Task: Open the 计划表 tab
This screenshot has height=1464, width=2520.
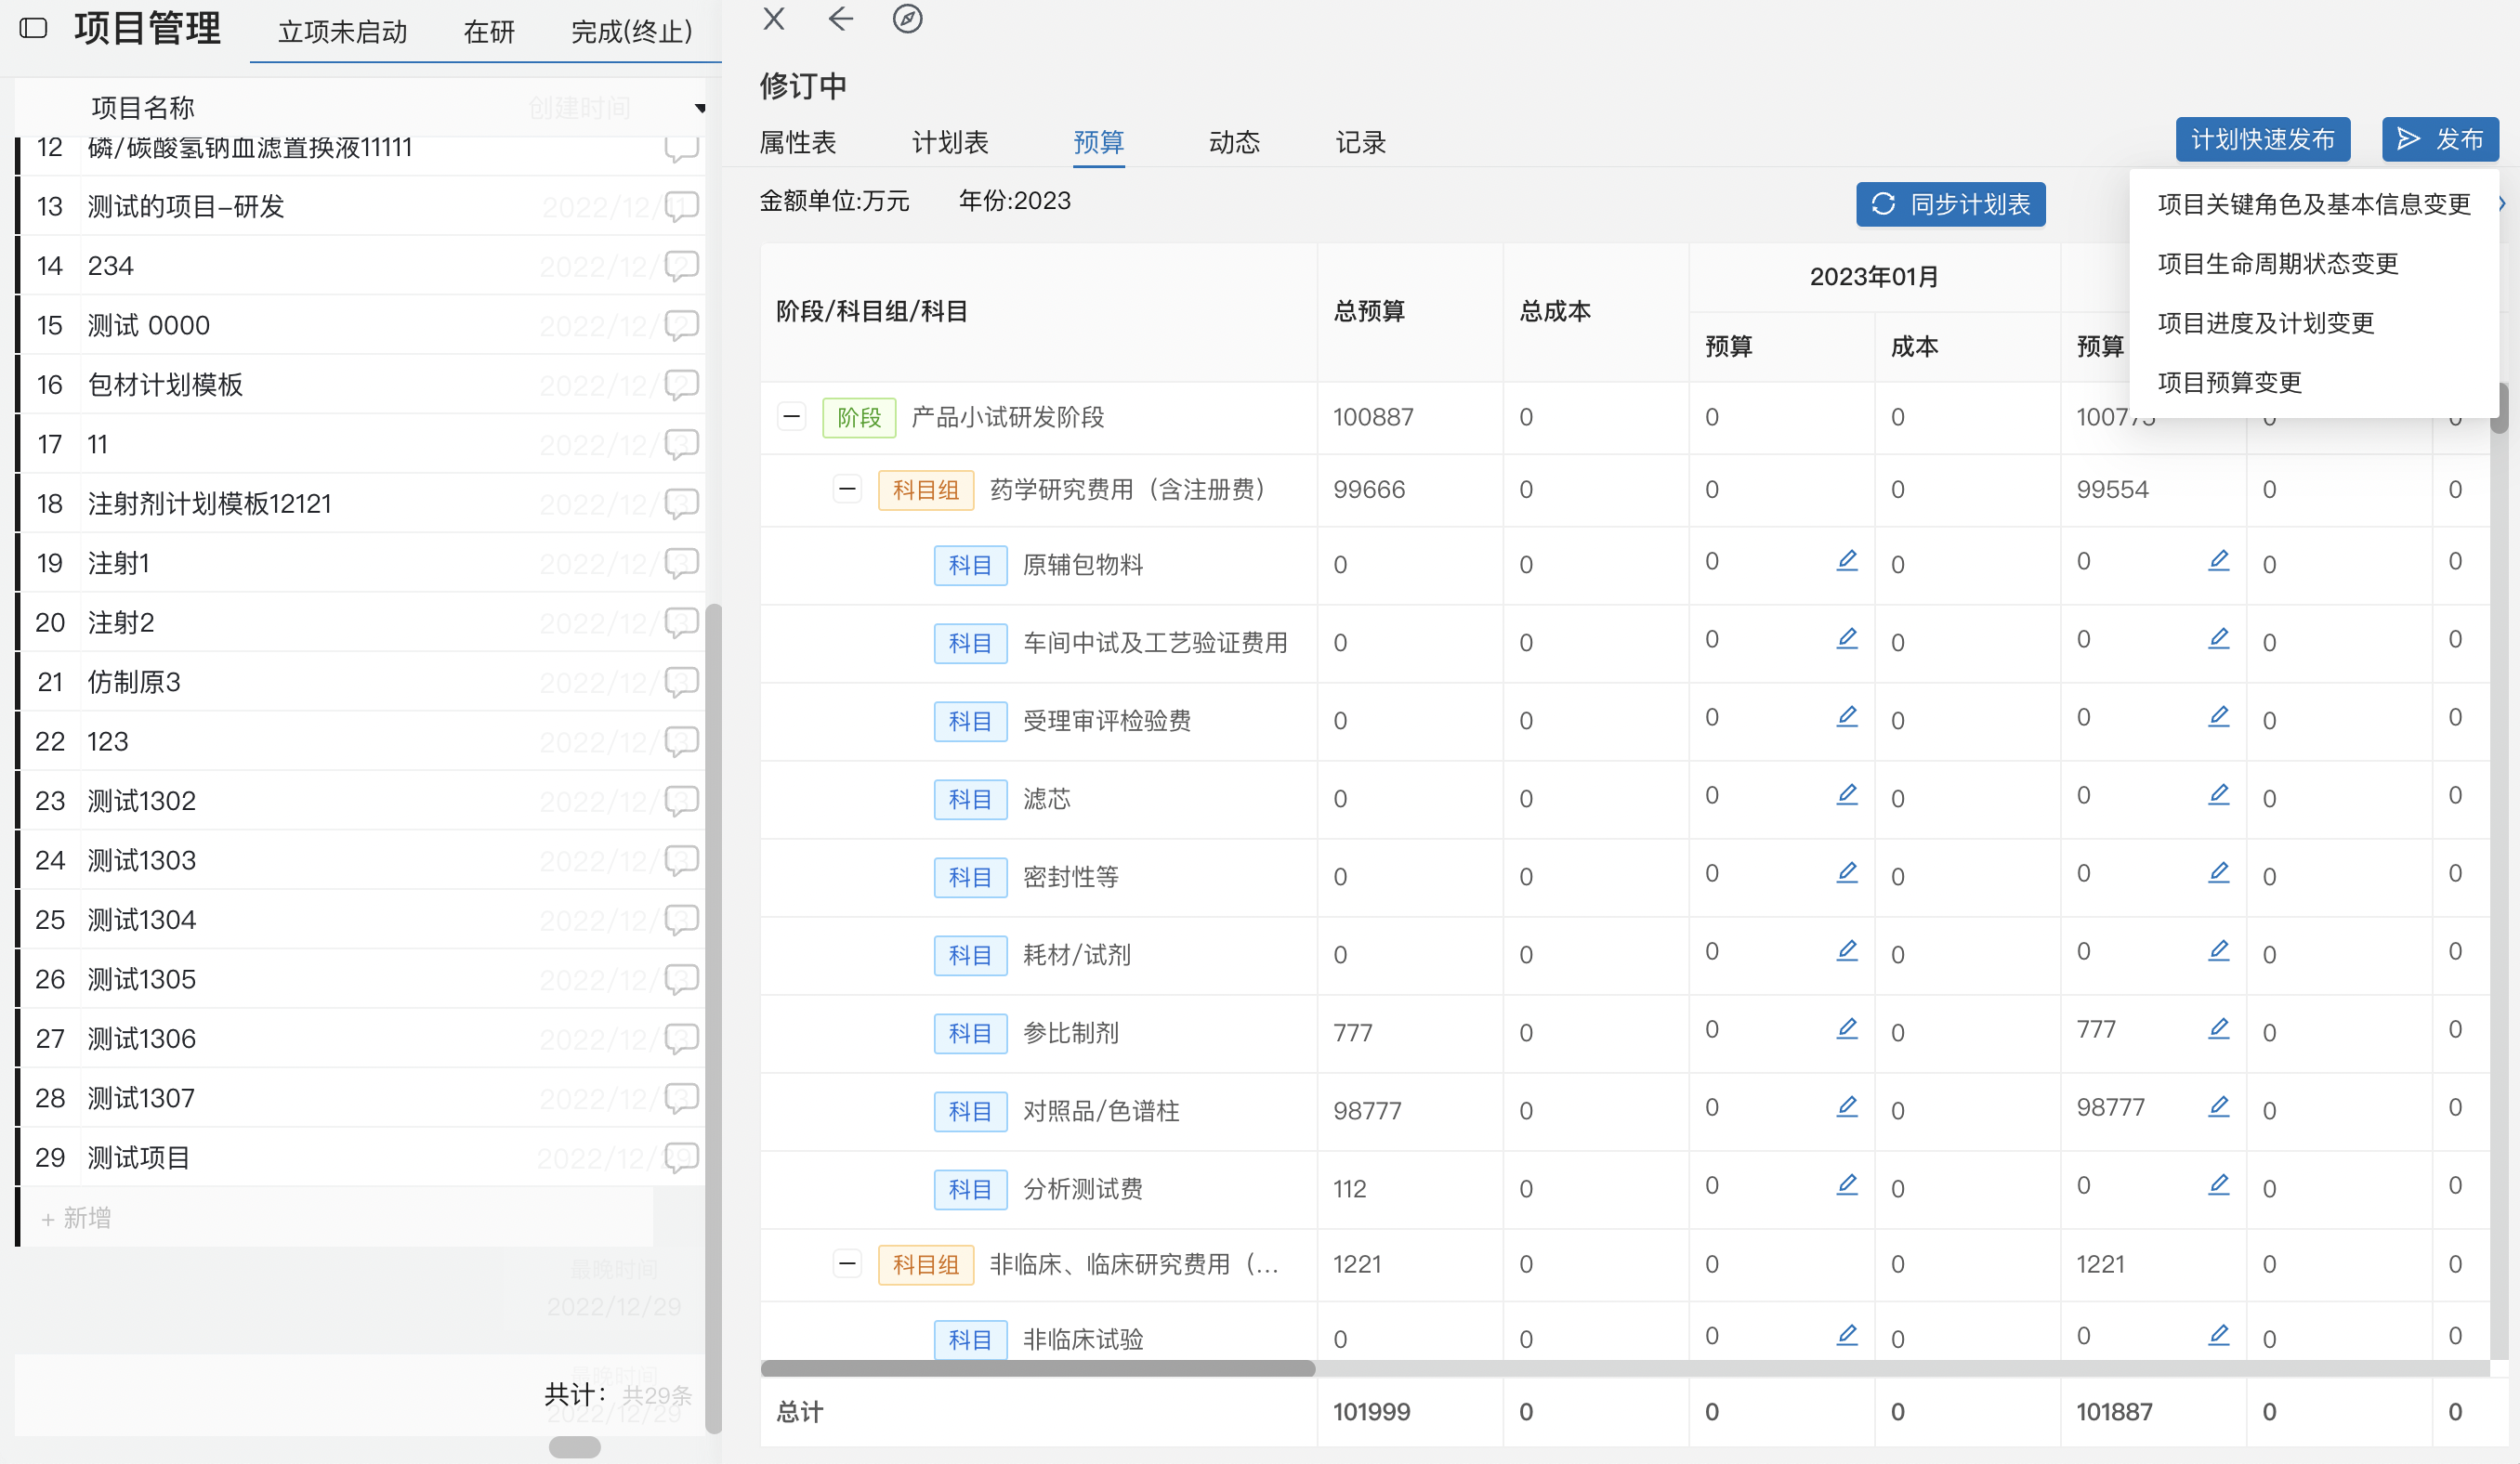Action: pyautogui.click(x=950, y=142)
